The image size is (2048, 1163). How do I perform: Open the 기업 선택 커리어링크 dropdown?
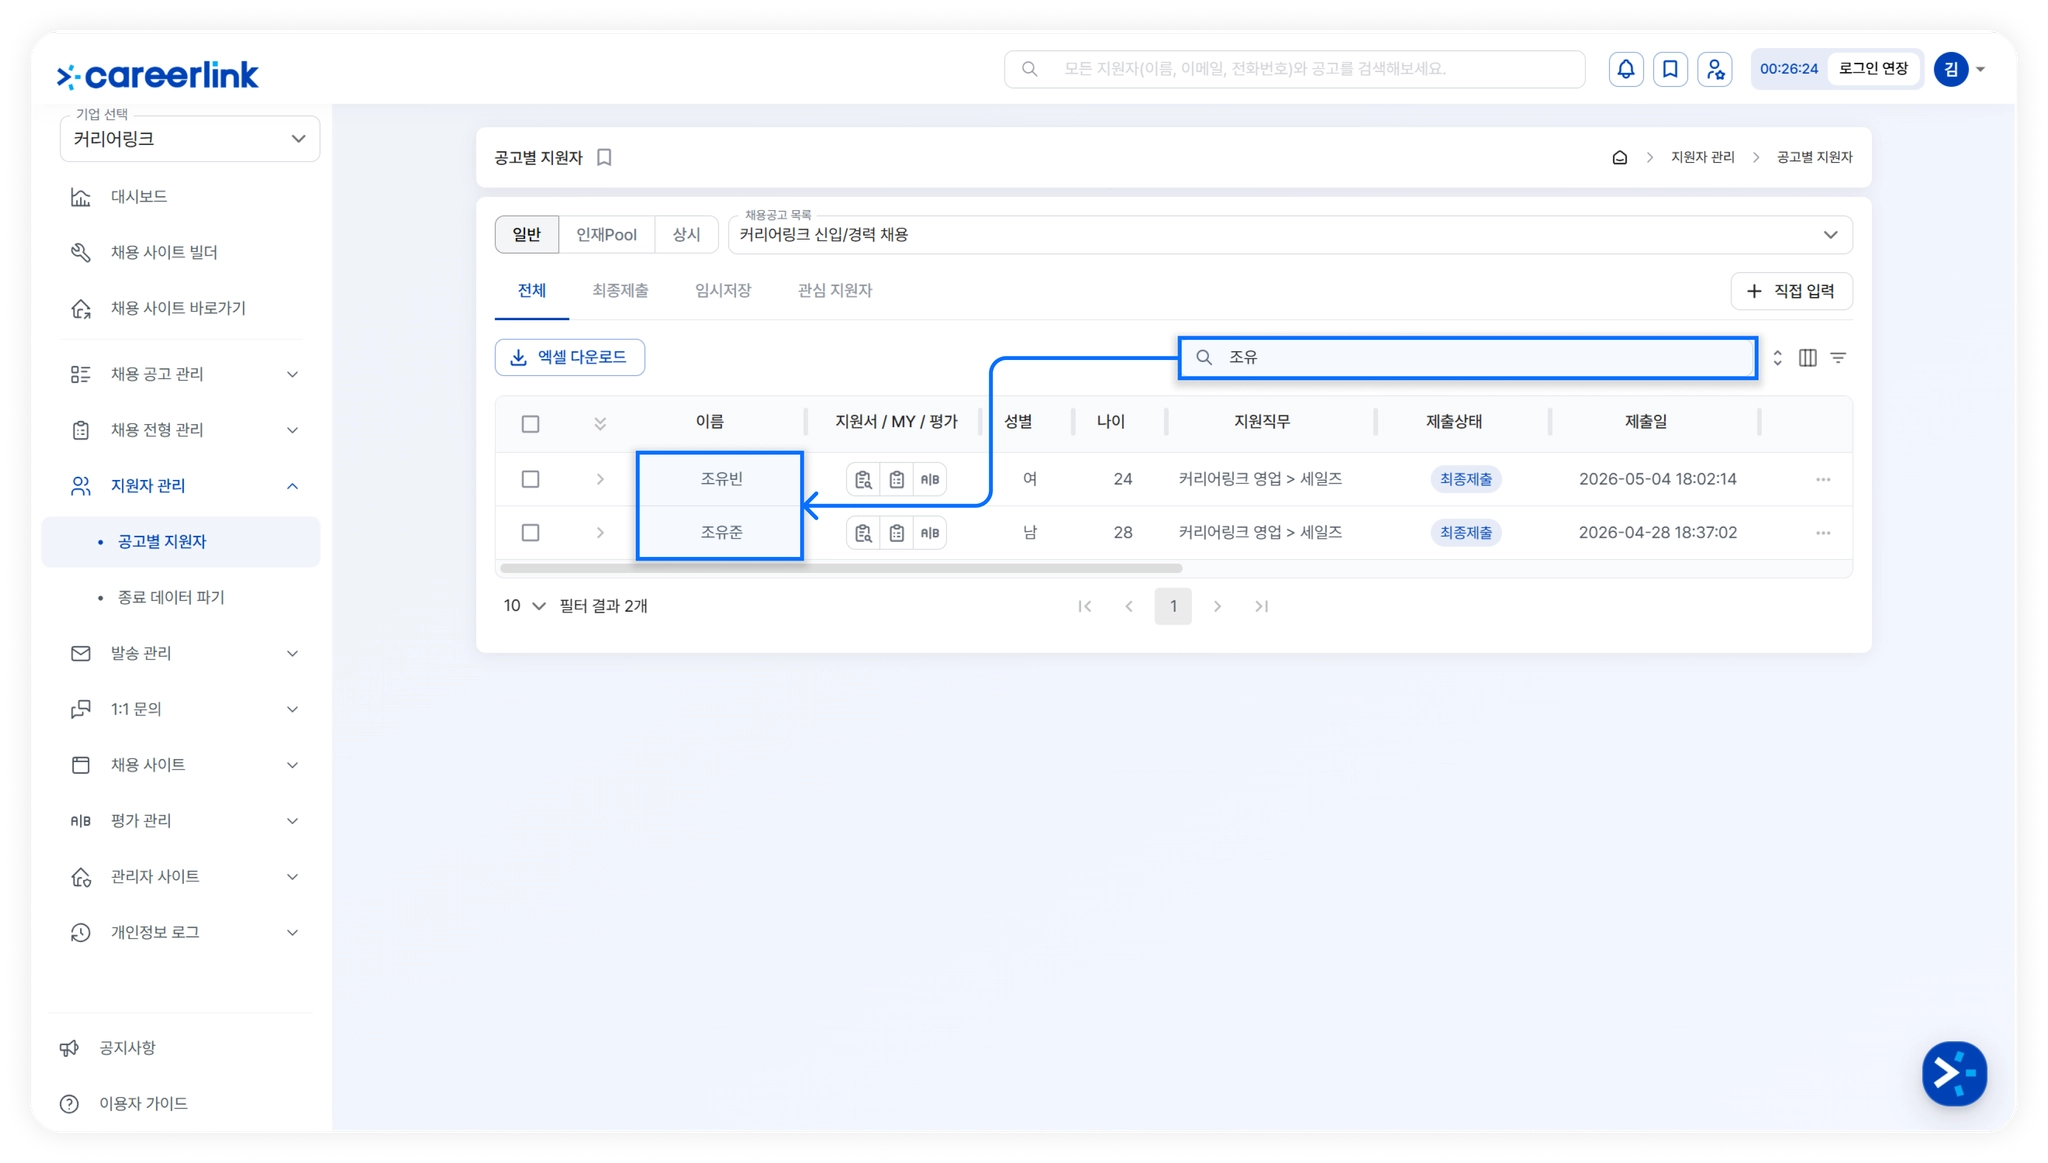(190, 139)
